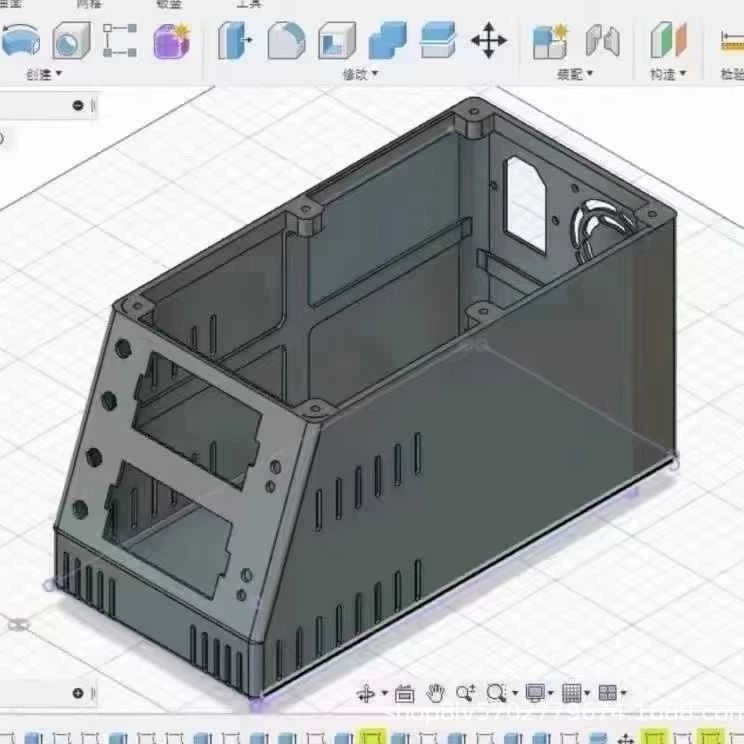The height and width of the screenshot is (744, 744).
Task: Open the Grid and Snaps dropdown
Action: point(574,693)
